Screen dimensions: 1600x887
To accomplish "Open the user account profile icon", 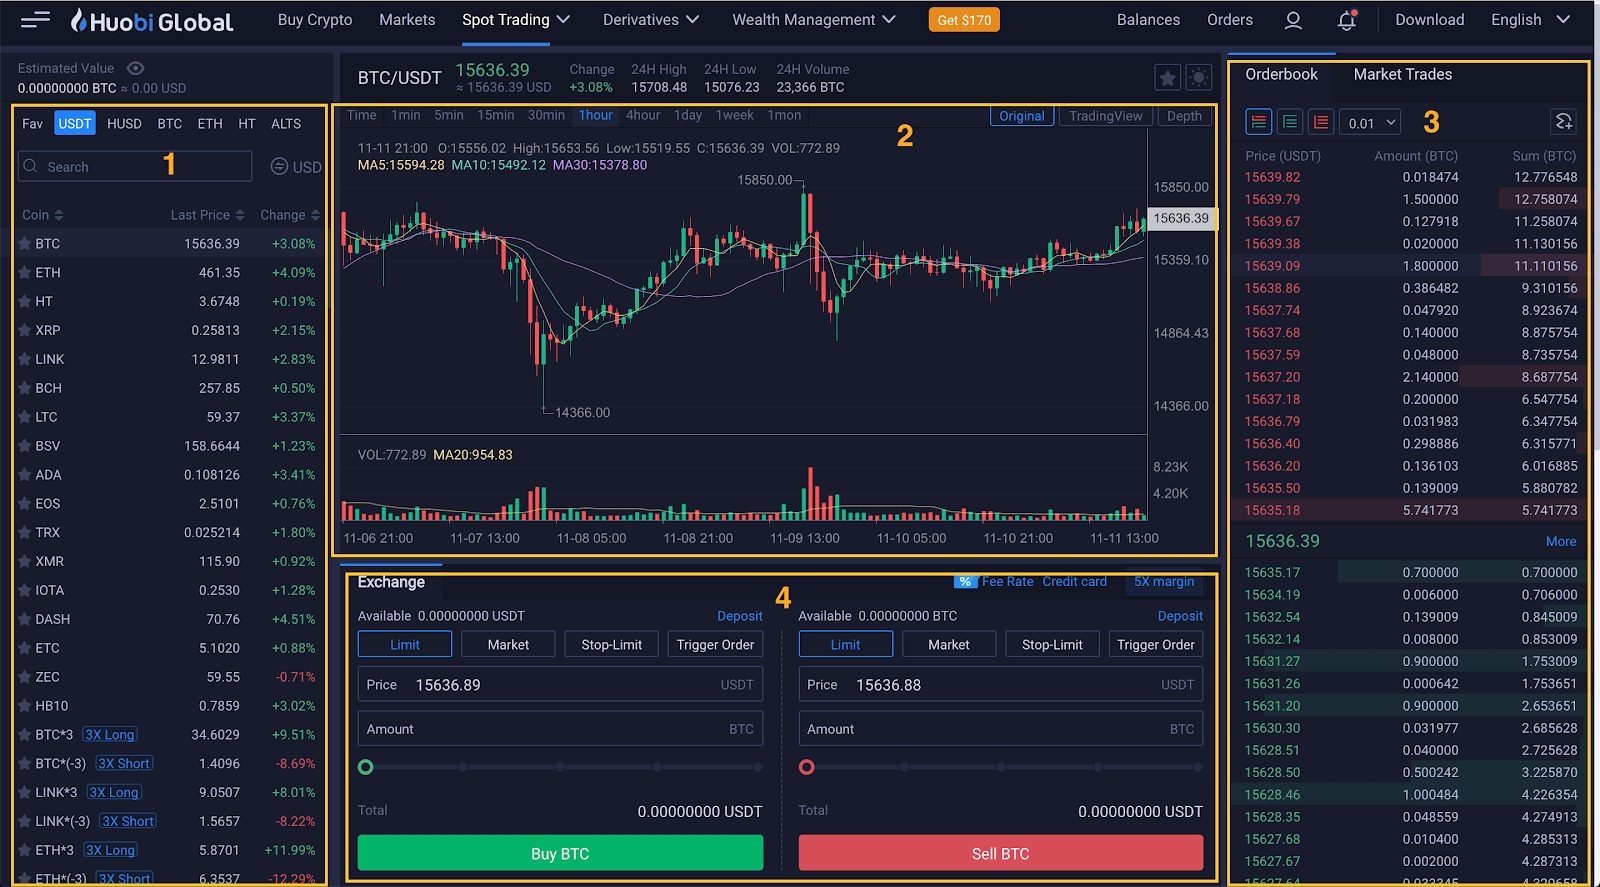I will coord(1293,20).
